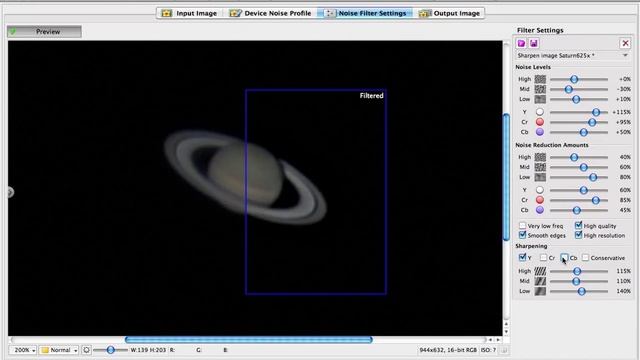This screenshot has height=360, width=640.
Task: Click the Noise Reduction Amounts Mid pattern icon
Action: coord(540,167)
